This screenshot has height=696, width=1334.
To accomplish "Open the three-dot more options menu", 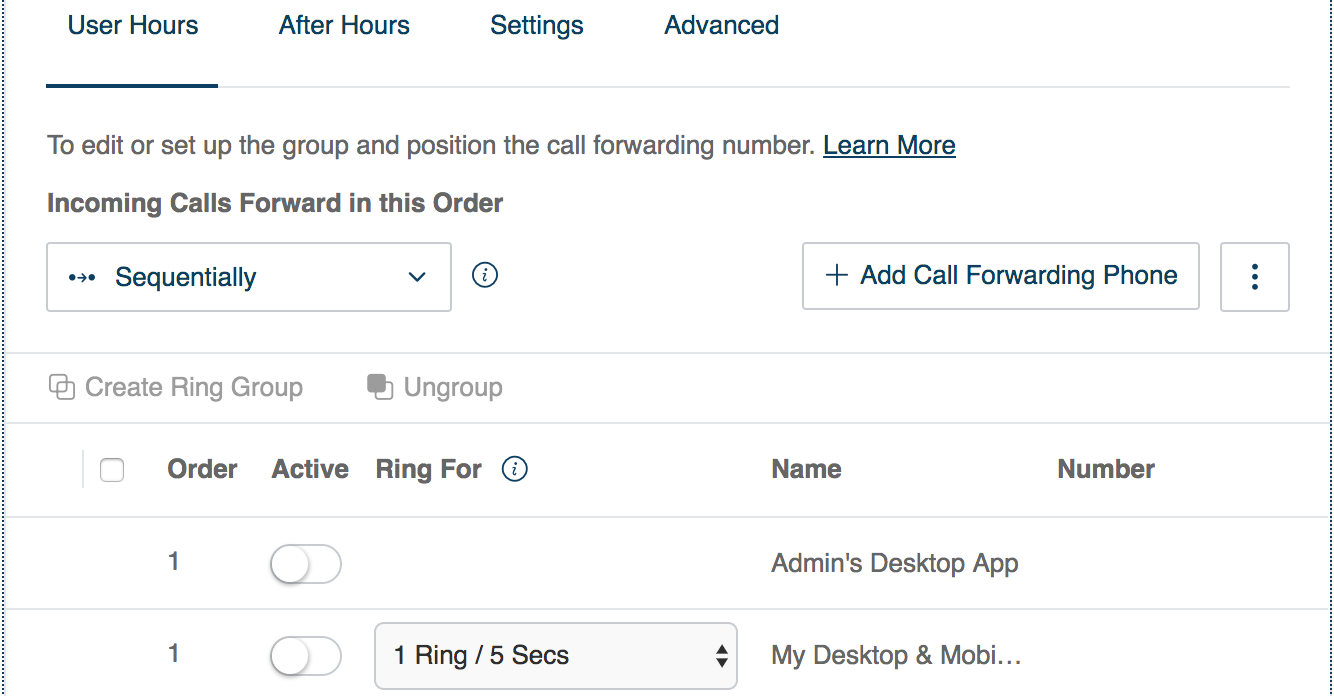I will pos(1255,277).
